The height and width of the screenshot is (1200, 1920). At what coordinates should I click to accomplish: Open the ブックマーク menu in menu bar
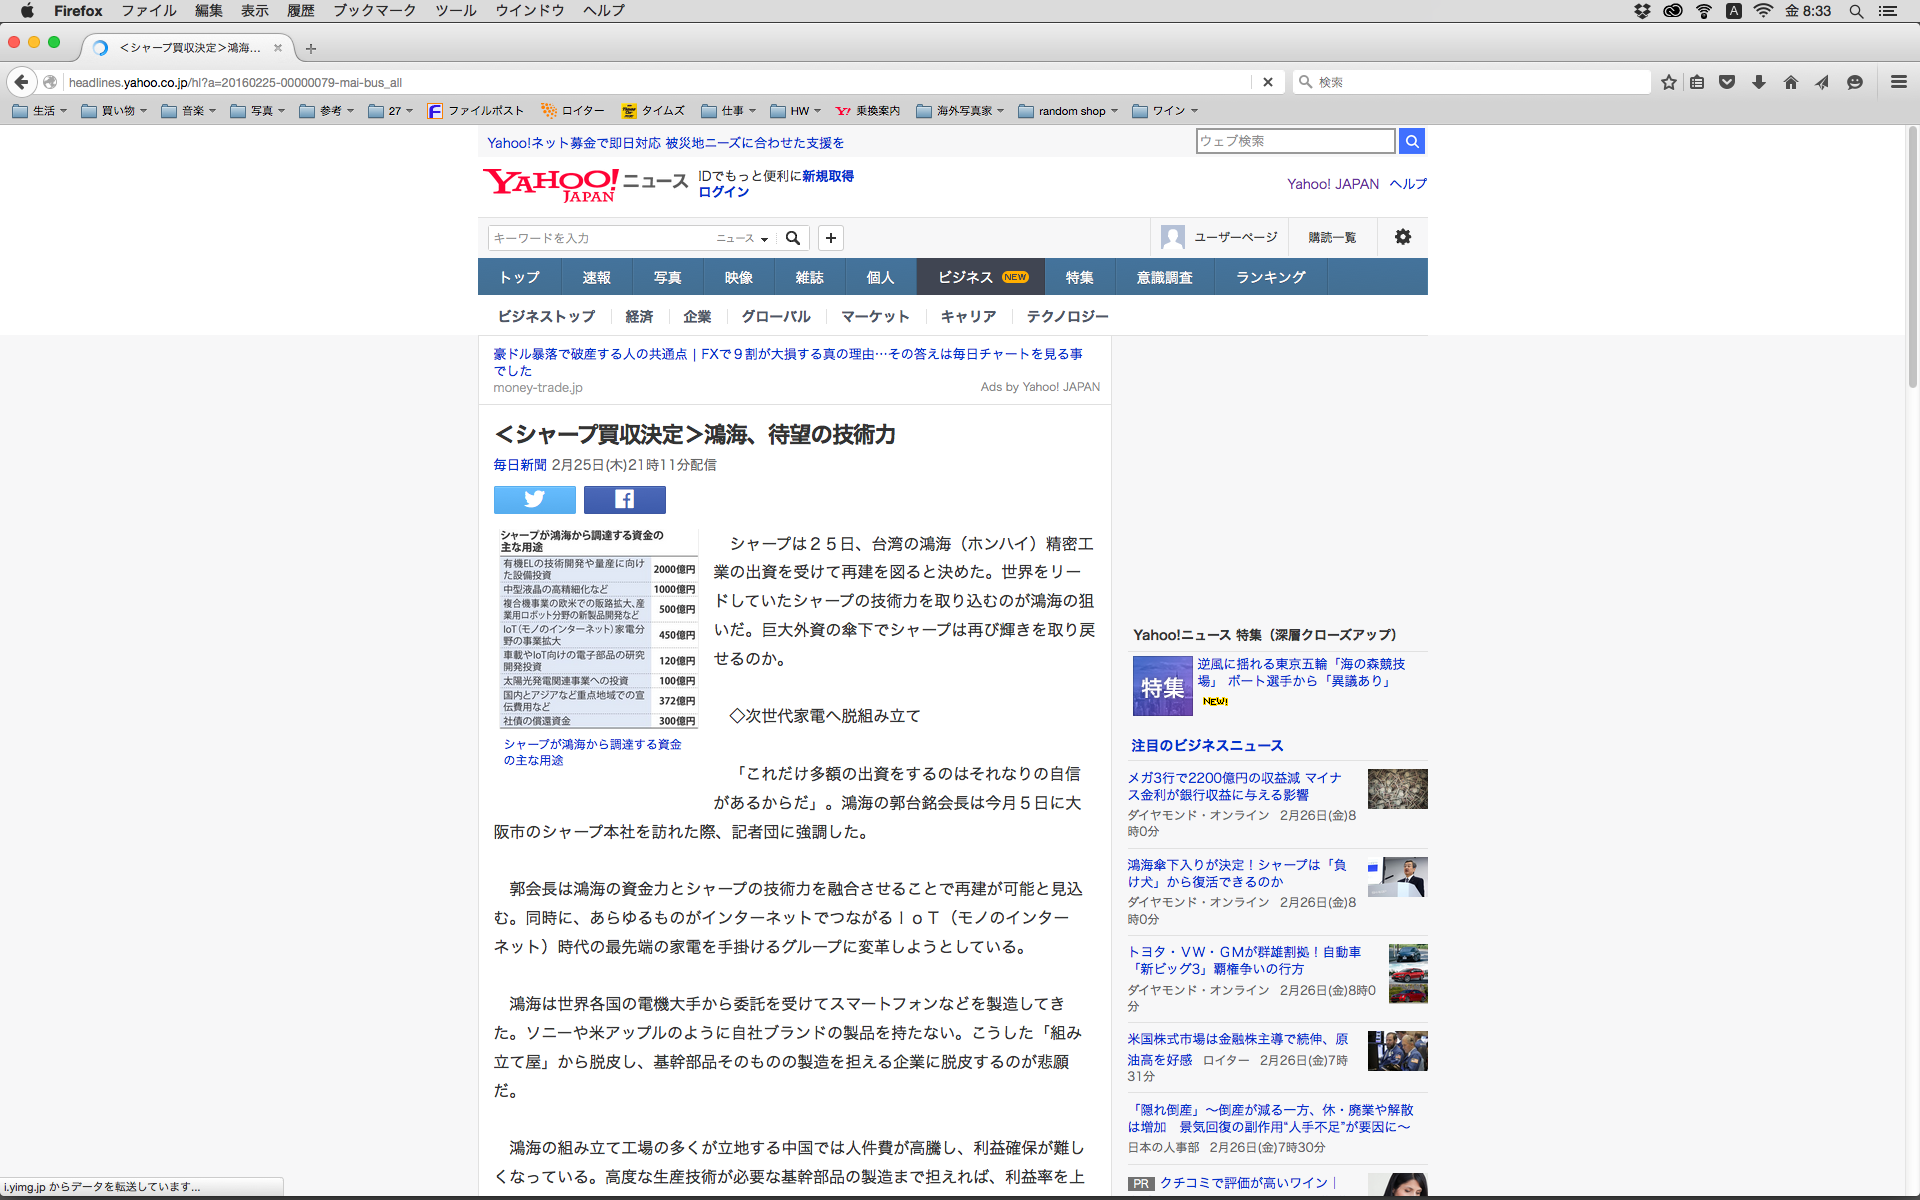[374, 10]
